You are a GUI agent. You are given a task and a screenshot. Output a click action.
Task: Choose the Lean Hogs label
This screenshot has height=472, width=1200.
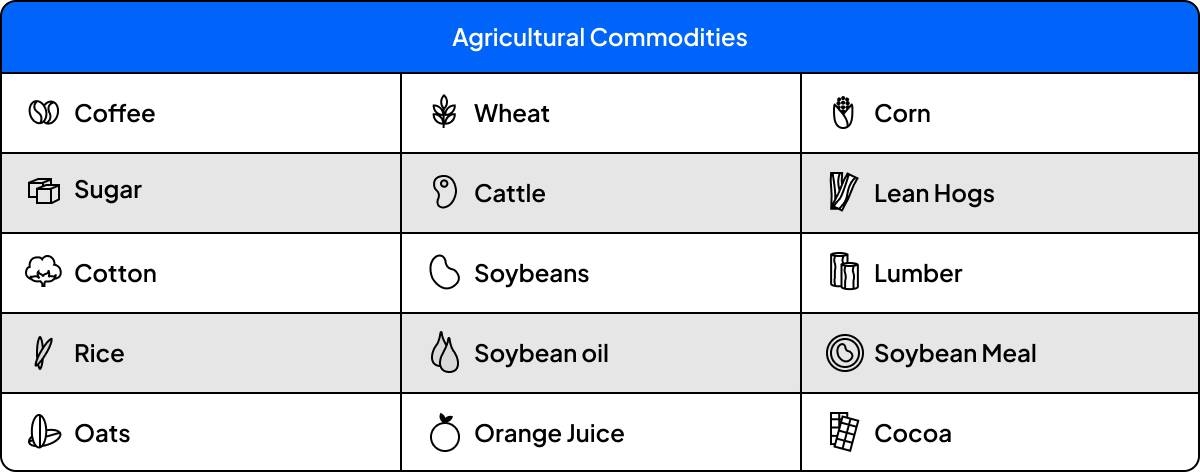934,194
